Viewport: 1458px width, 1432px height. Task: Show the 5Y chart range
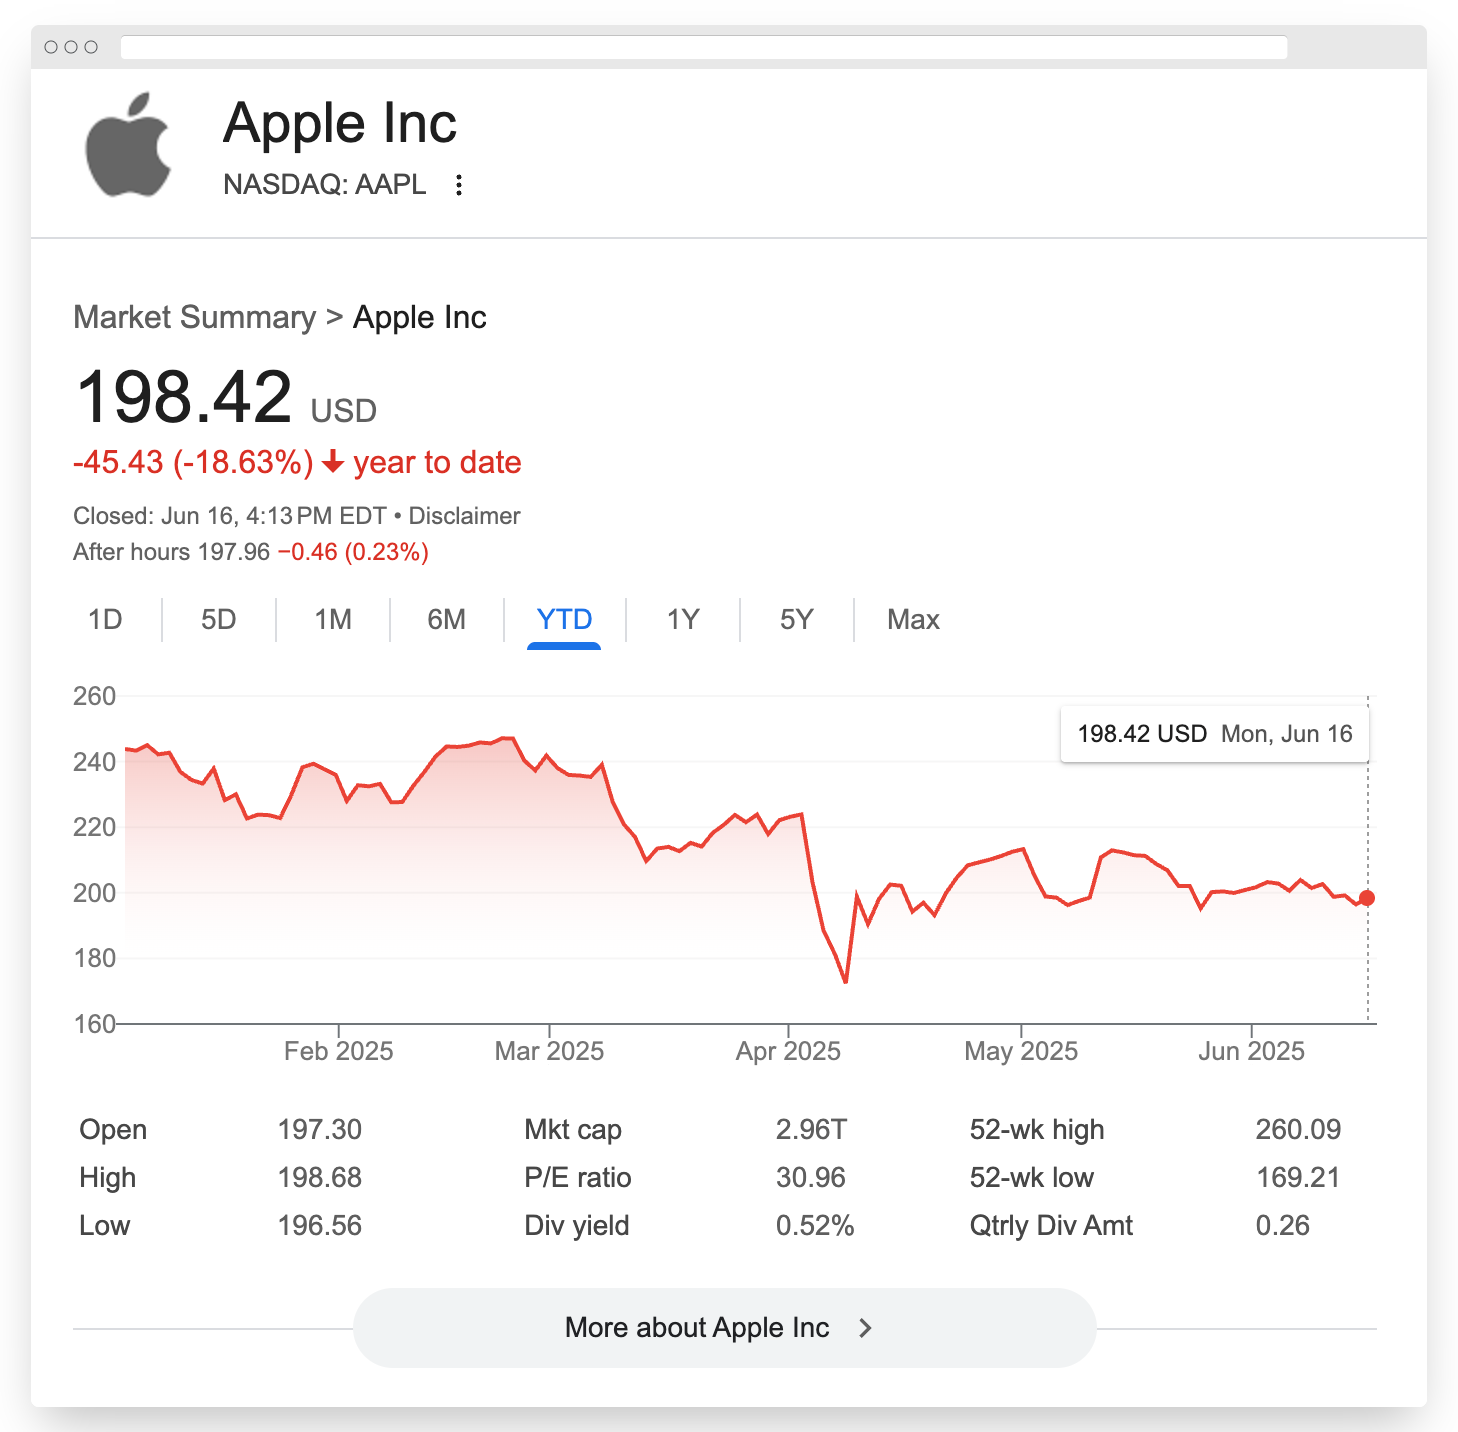pos(797,620)
